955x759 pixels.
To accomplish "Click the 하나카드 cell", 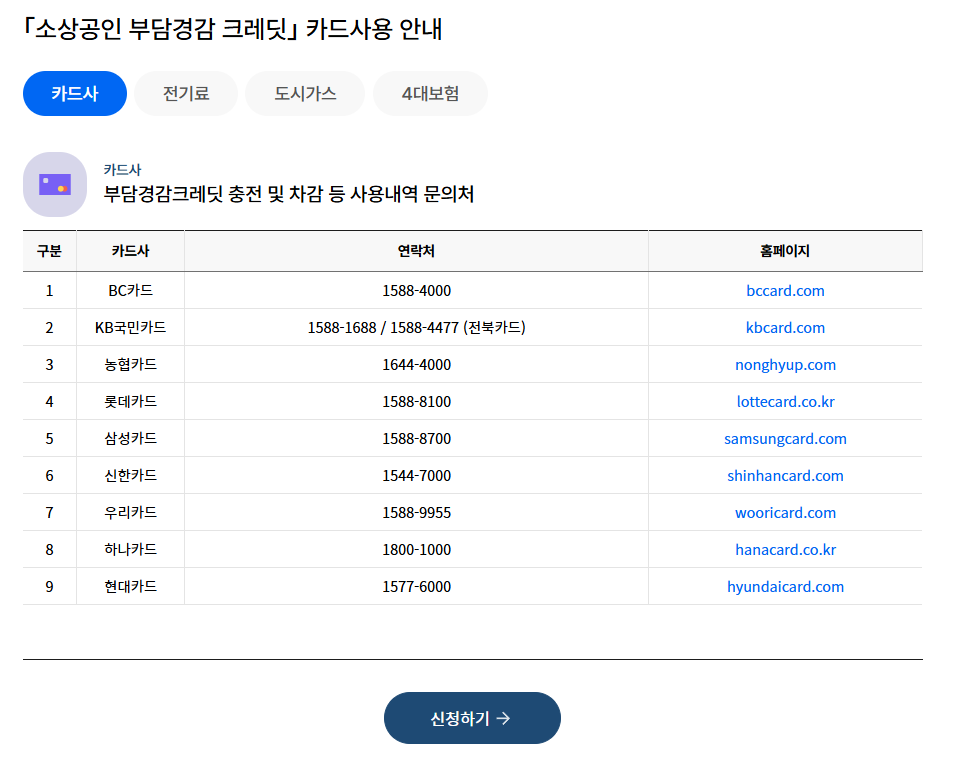I will click(130, 549).
